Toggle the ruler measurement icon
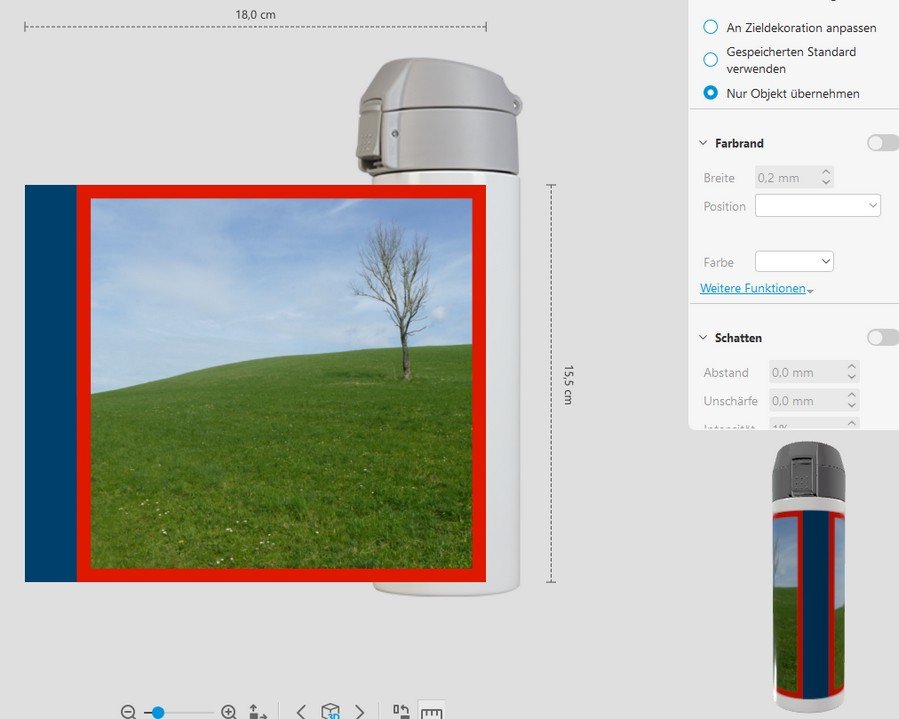The height and width of the screenshot is (719, 899). pos(431,712)
